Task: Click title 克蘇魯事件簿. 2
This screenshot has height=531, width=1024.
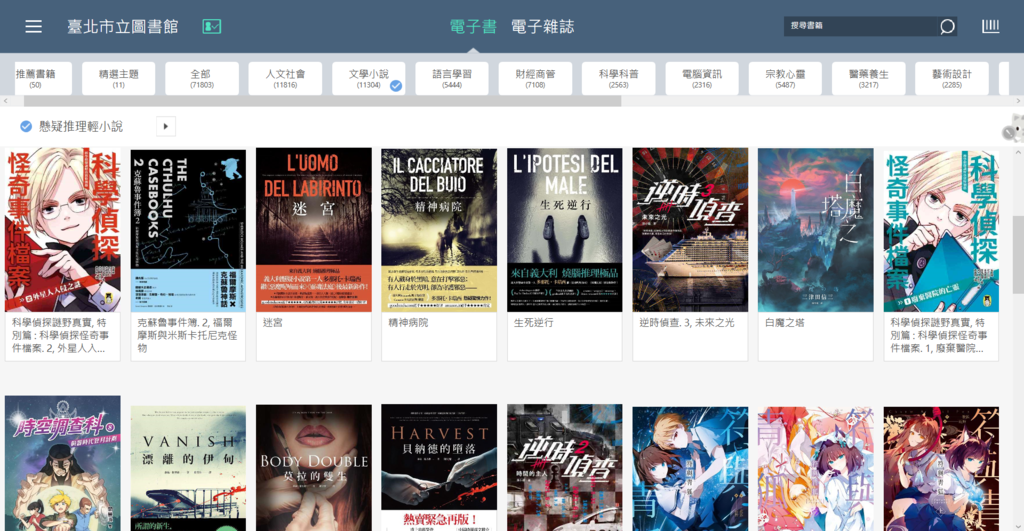Action: pyautogui.click(x=188, y=335)
